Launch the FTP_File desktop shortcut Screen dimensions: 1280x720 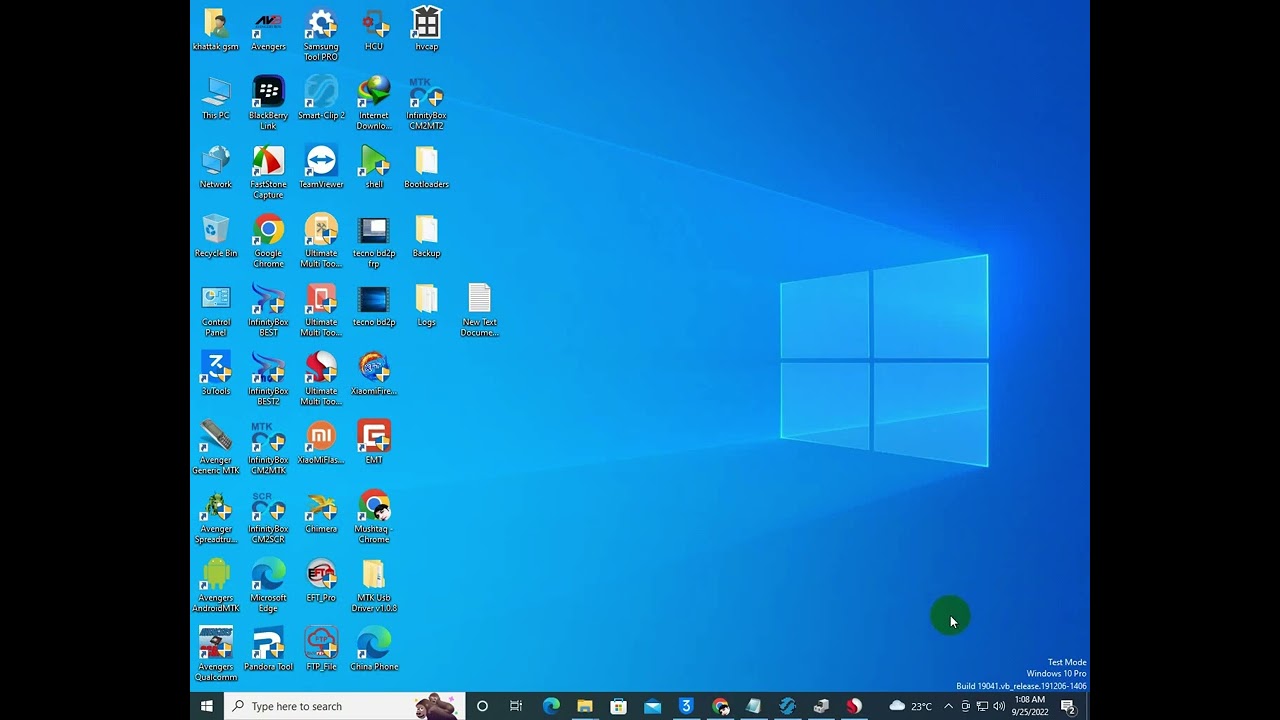[x=321, y=650]
